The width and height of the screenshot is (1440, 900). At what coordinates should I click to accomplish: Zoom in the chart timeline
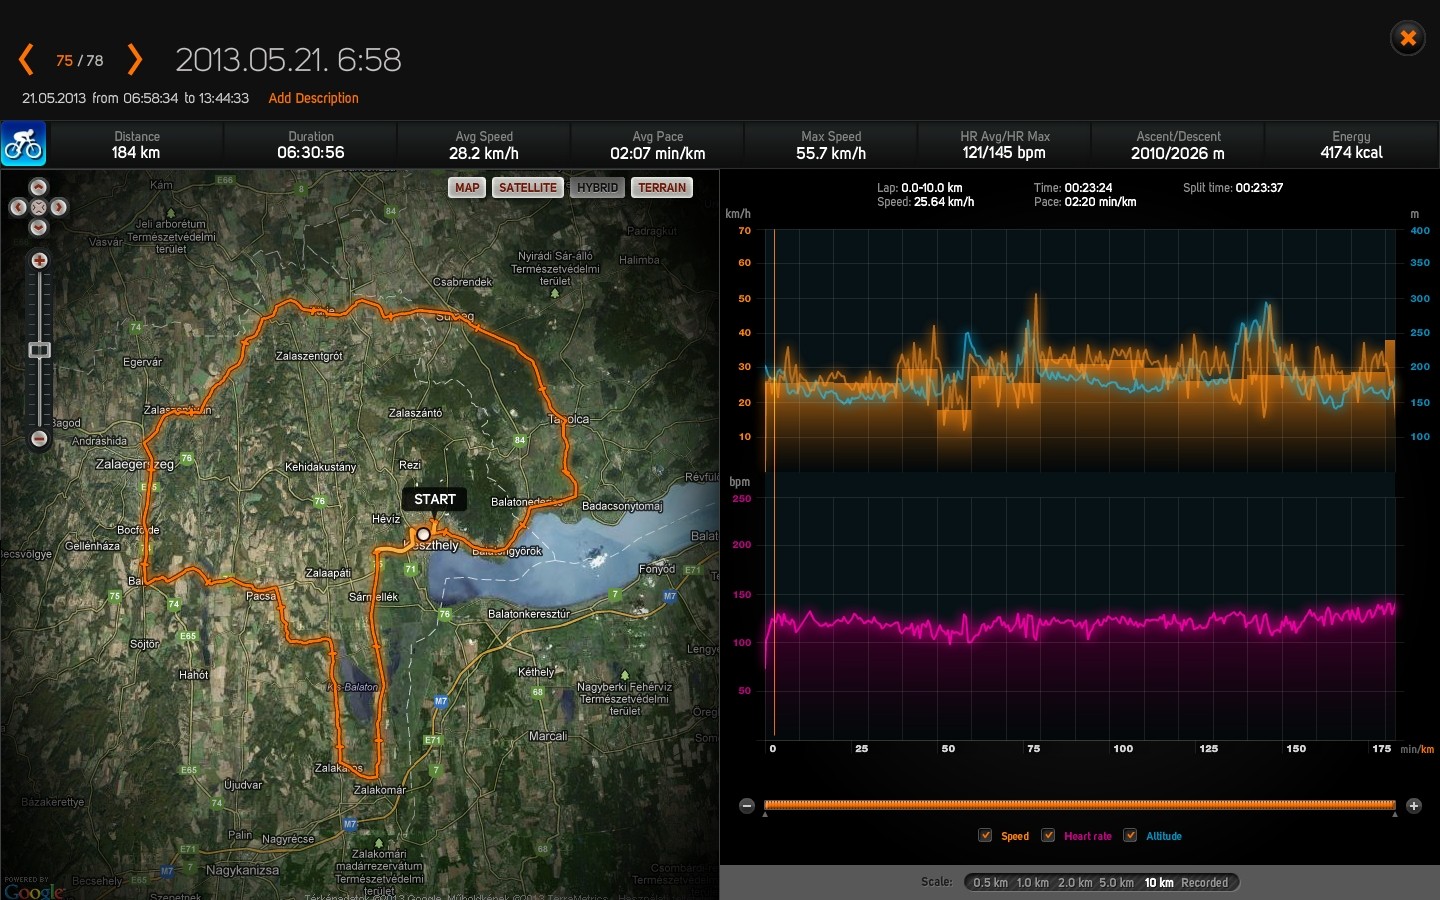1414,806
